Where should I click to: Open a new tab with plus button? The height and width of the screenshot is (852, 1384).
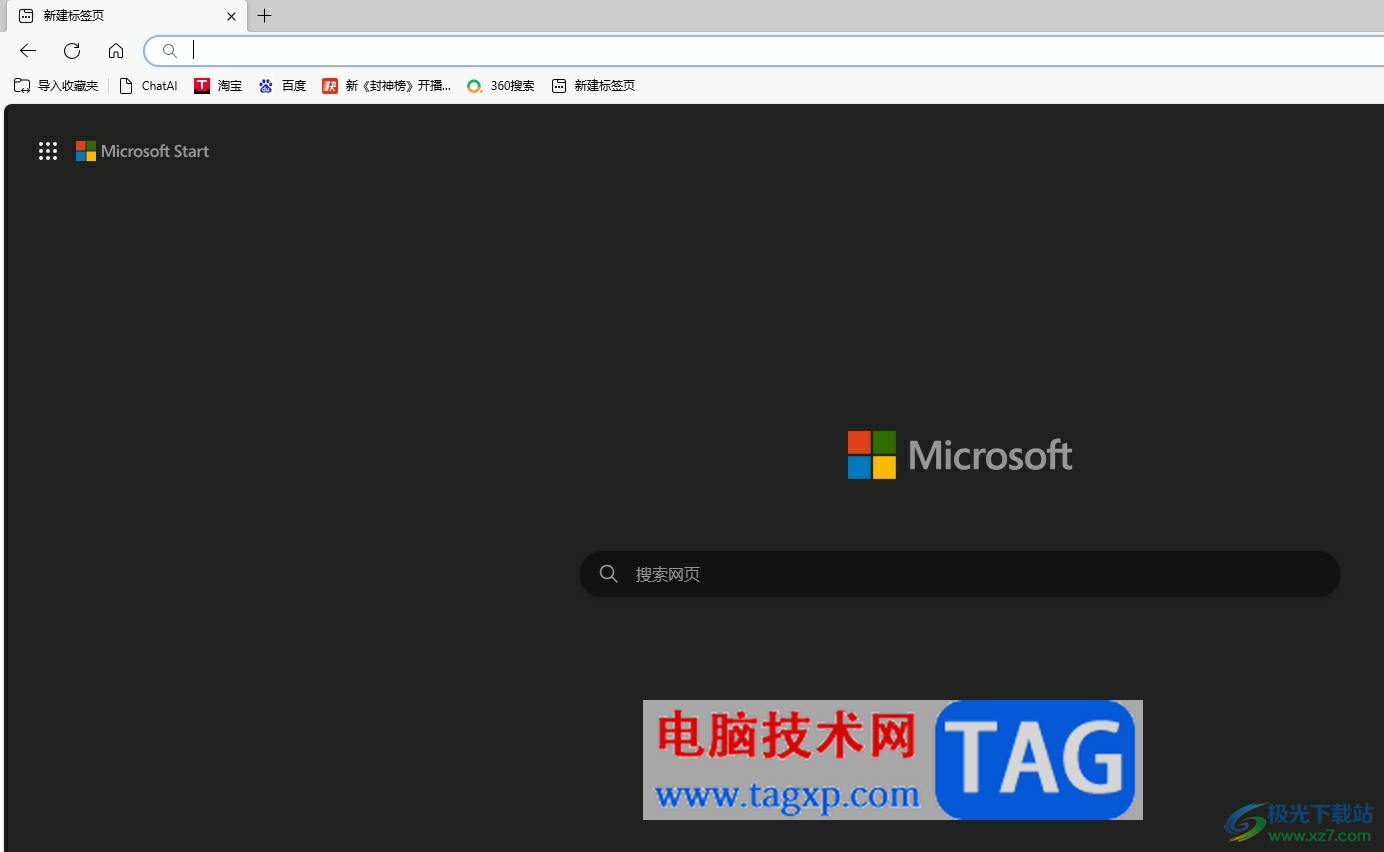(x=264, y=15)
